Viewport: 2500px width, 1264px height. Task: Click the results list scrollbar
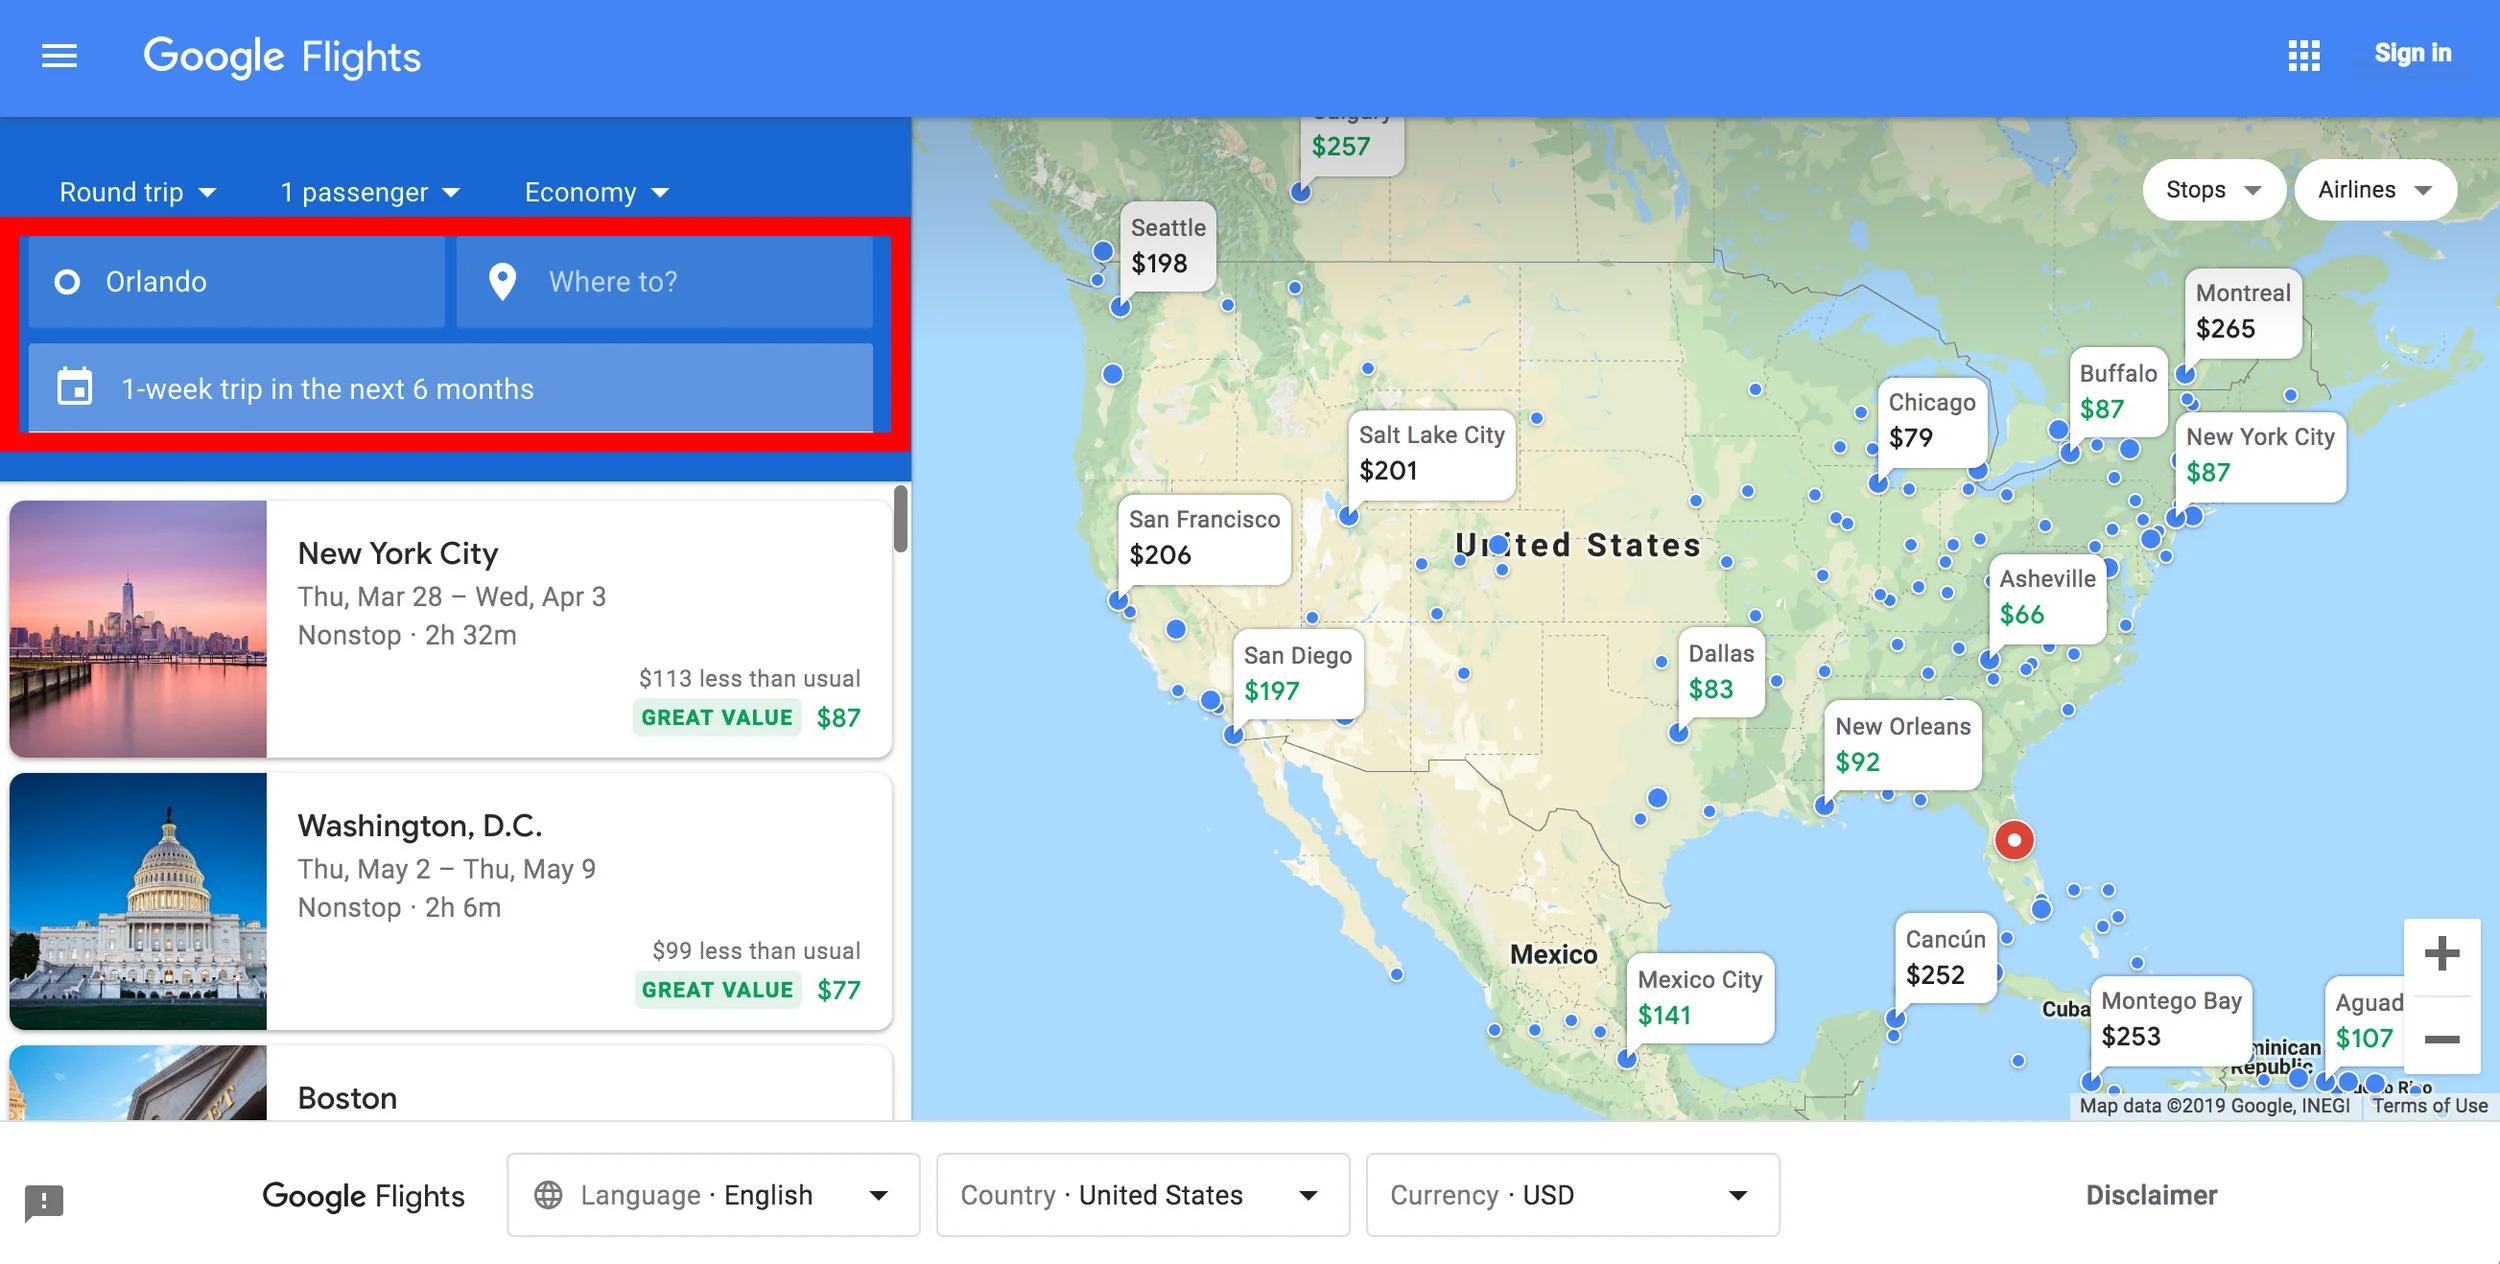pyautogui.click(x=900, y=520)
